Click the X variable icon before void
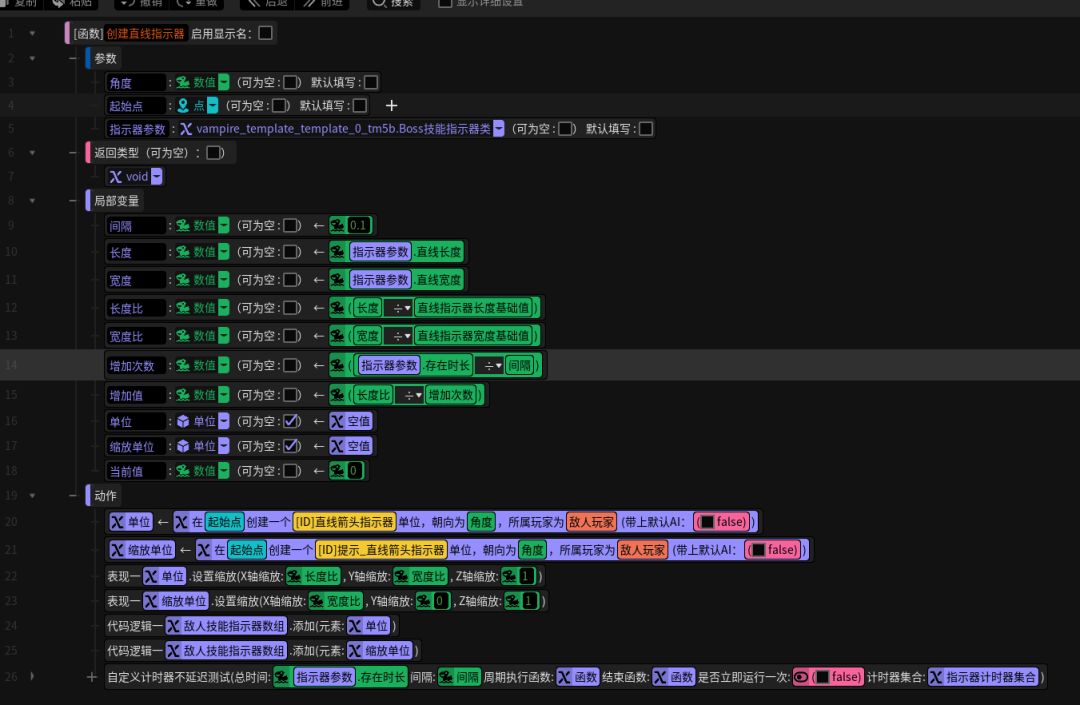This screenshot has height=705, width=1080. click(x=116, y=176)
